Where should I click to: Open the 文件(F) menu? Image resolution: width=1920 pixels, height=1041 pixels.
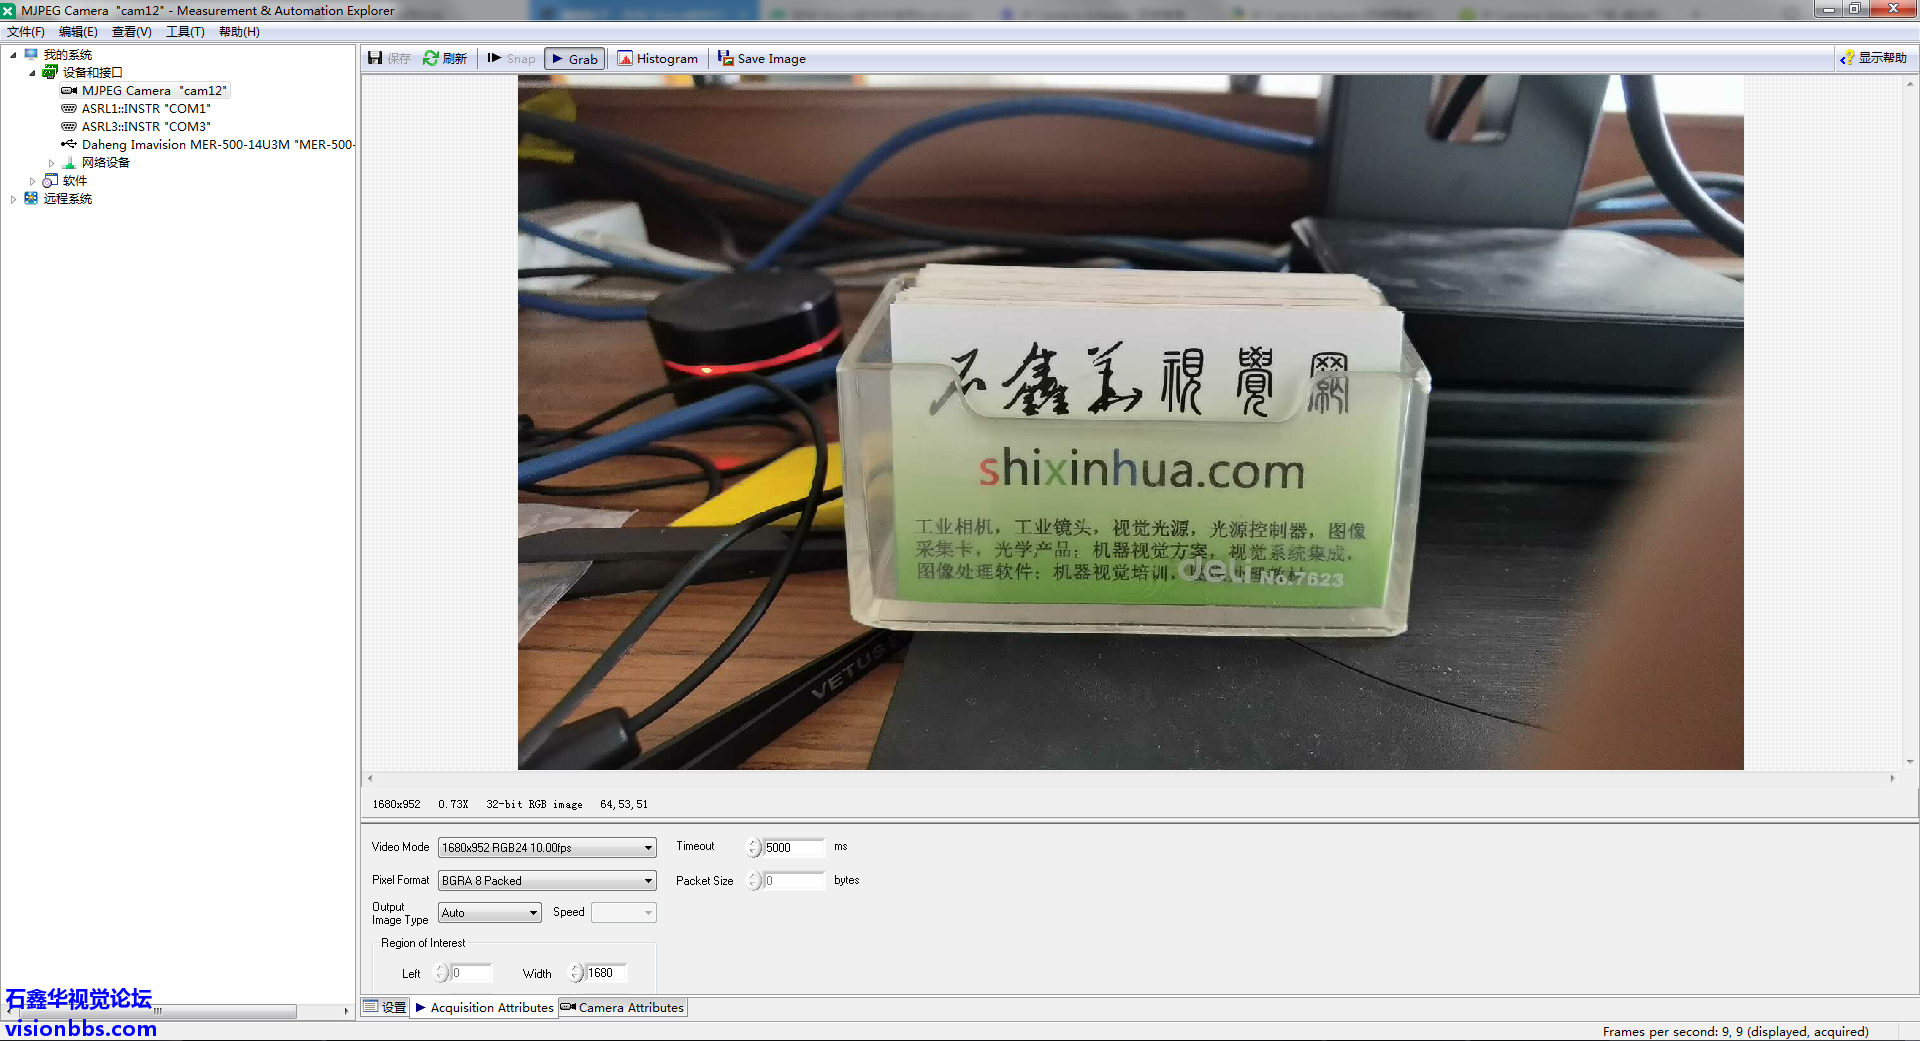pos(26,32)
